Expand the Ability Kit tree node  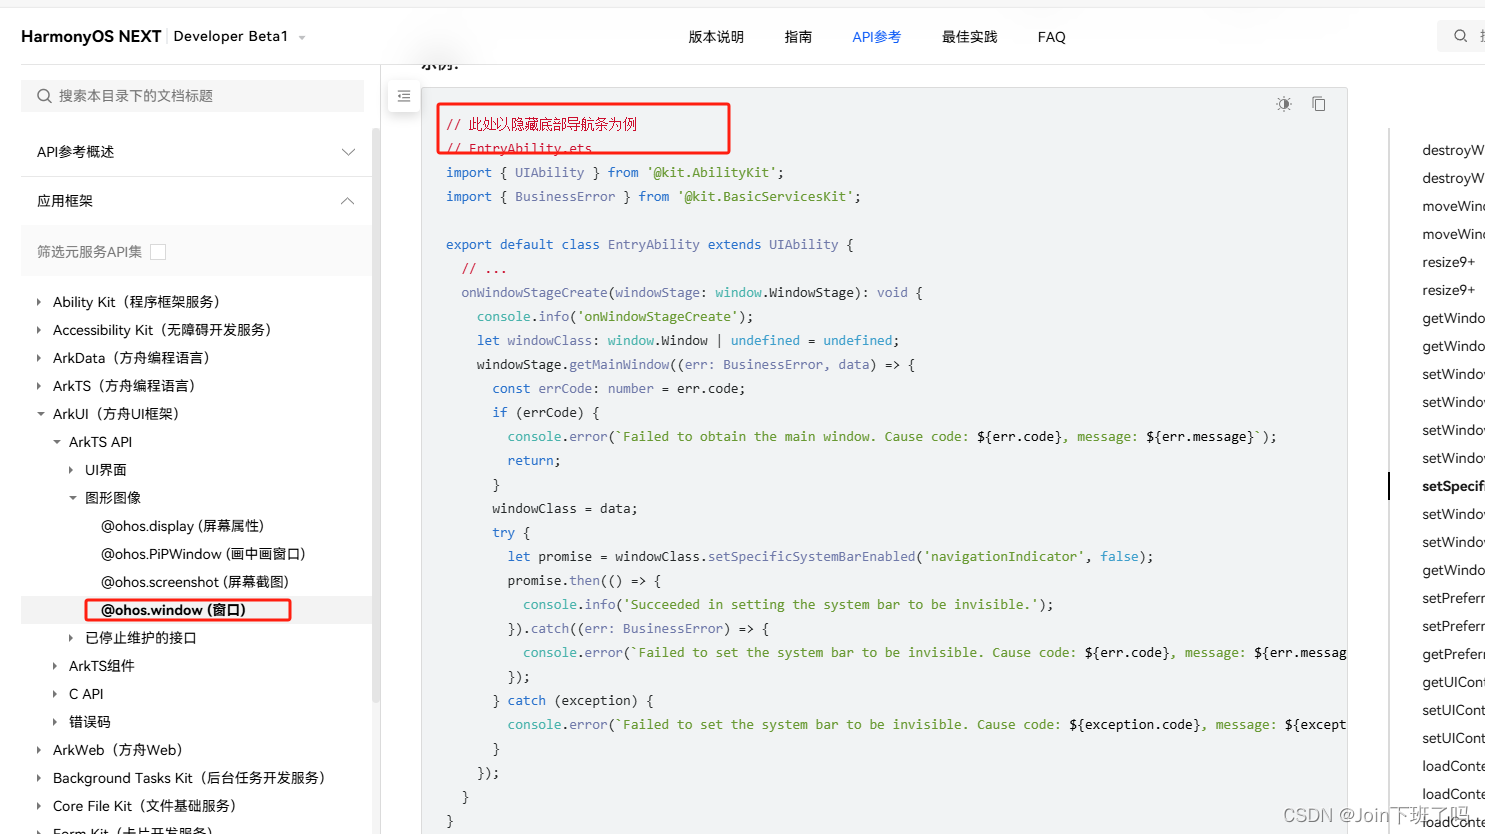coord(39,302)
